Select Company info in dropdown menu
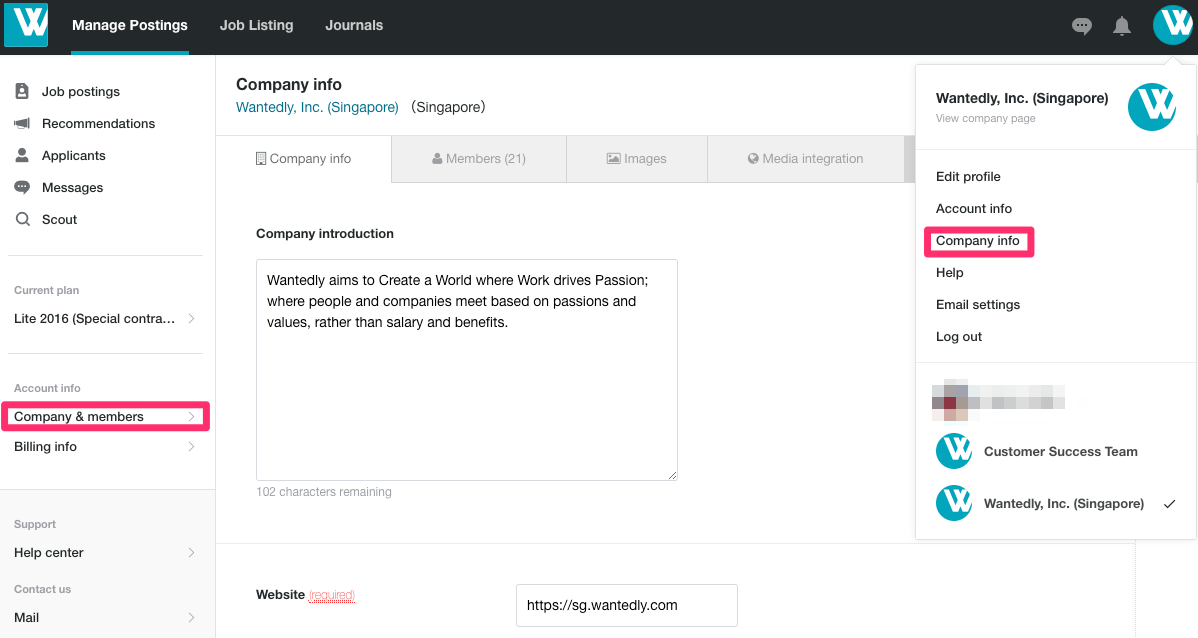 [977, 241]
